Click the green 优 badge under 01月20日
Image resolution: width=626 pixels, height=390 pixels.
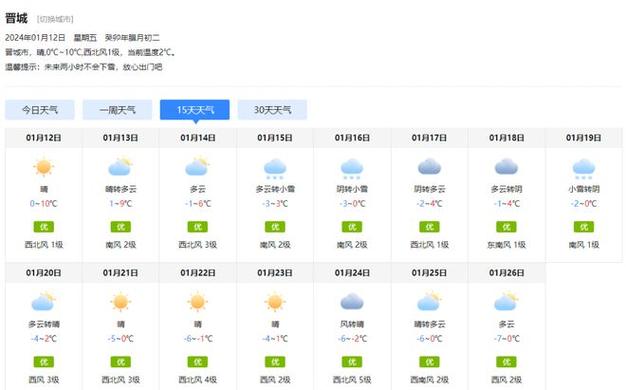(x=44, y=362)
